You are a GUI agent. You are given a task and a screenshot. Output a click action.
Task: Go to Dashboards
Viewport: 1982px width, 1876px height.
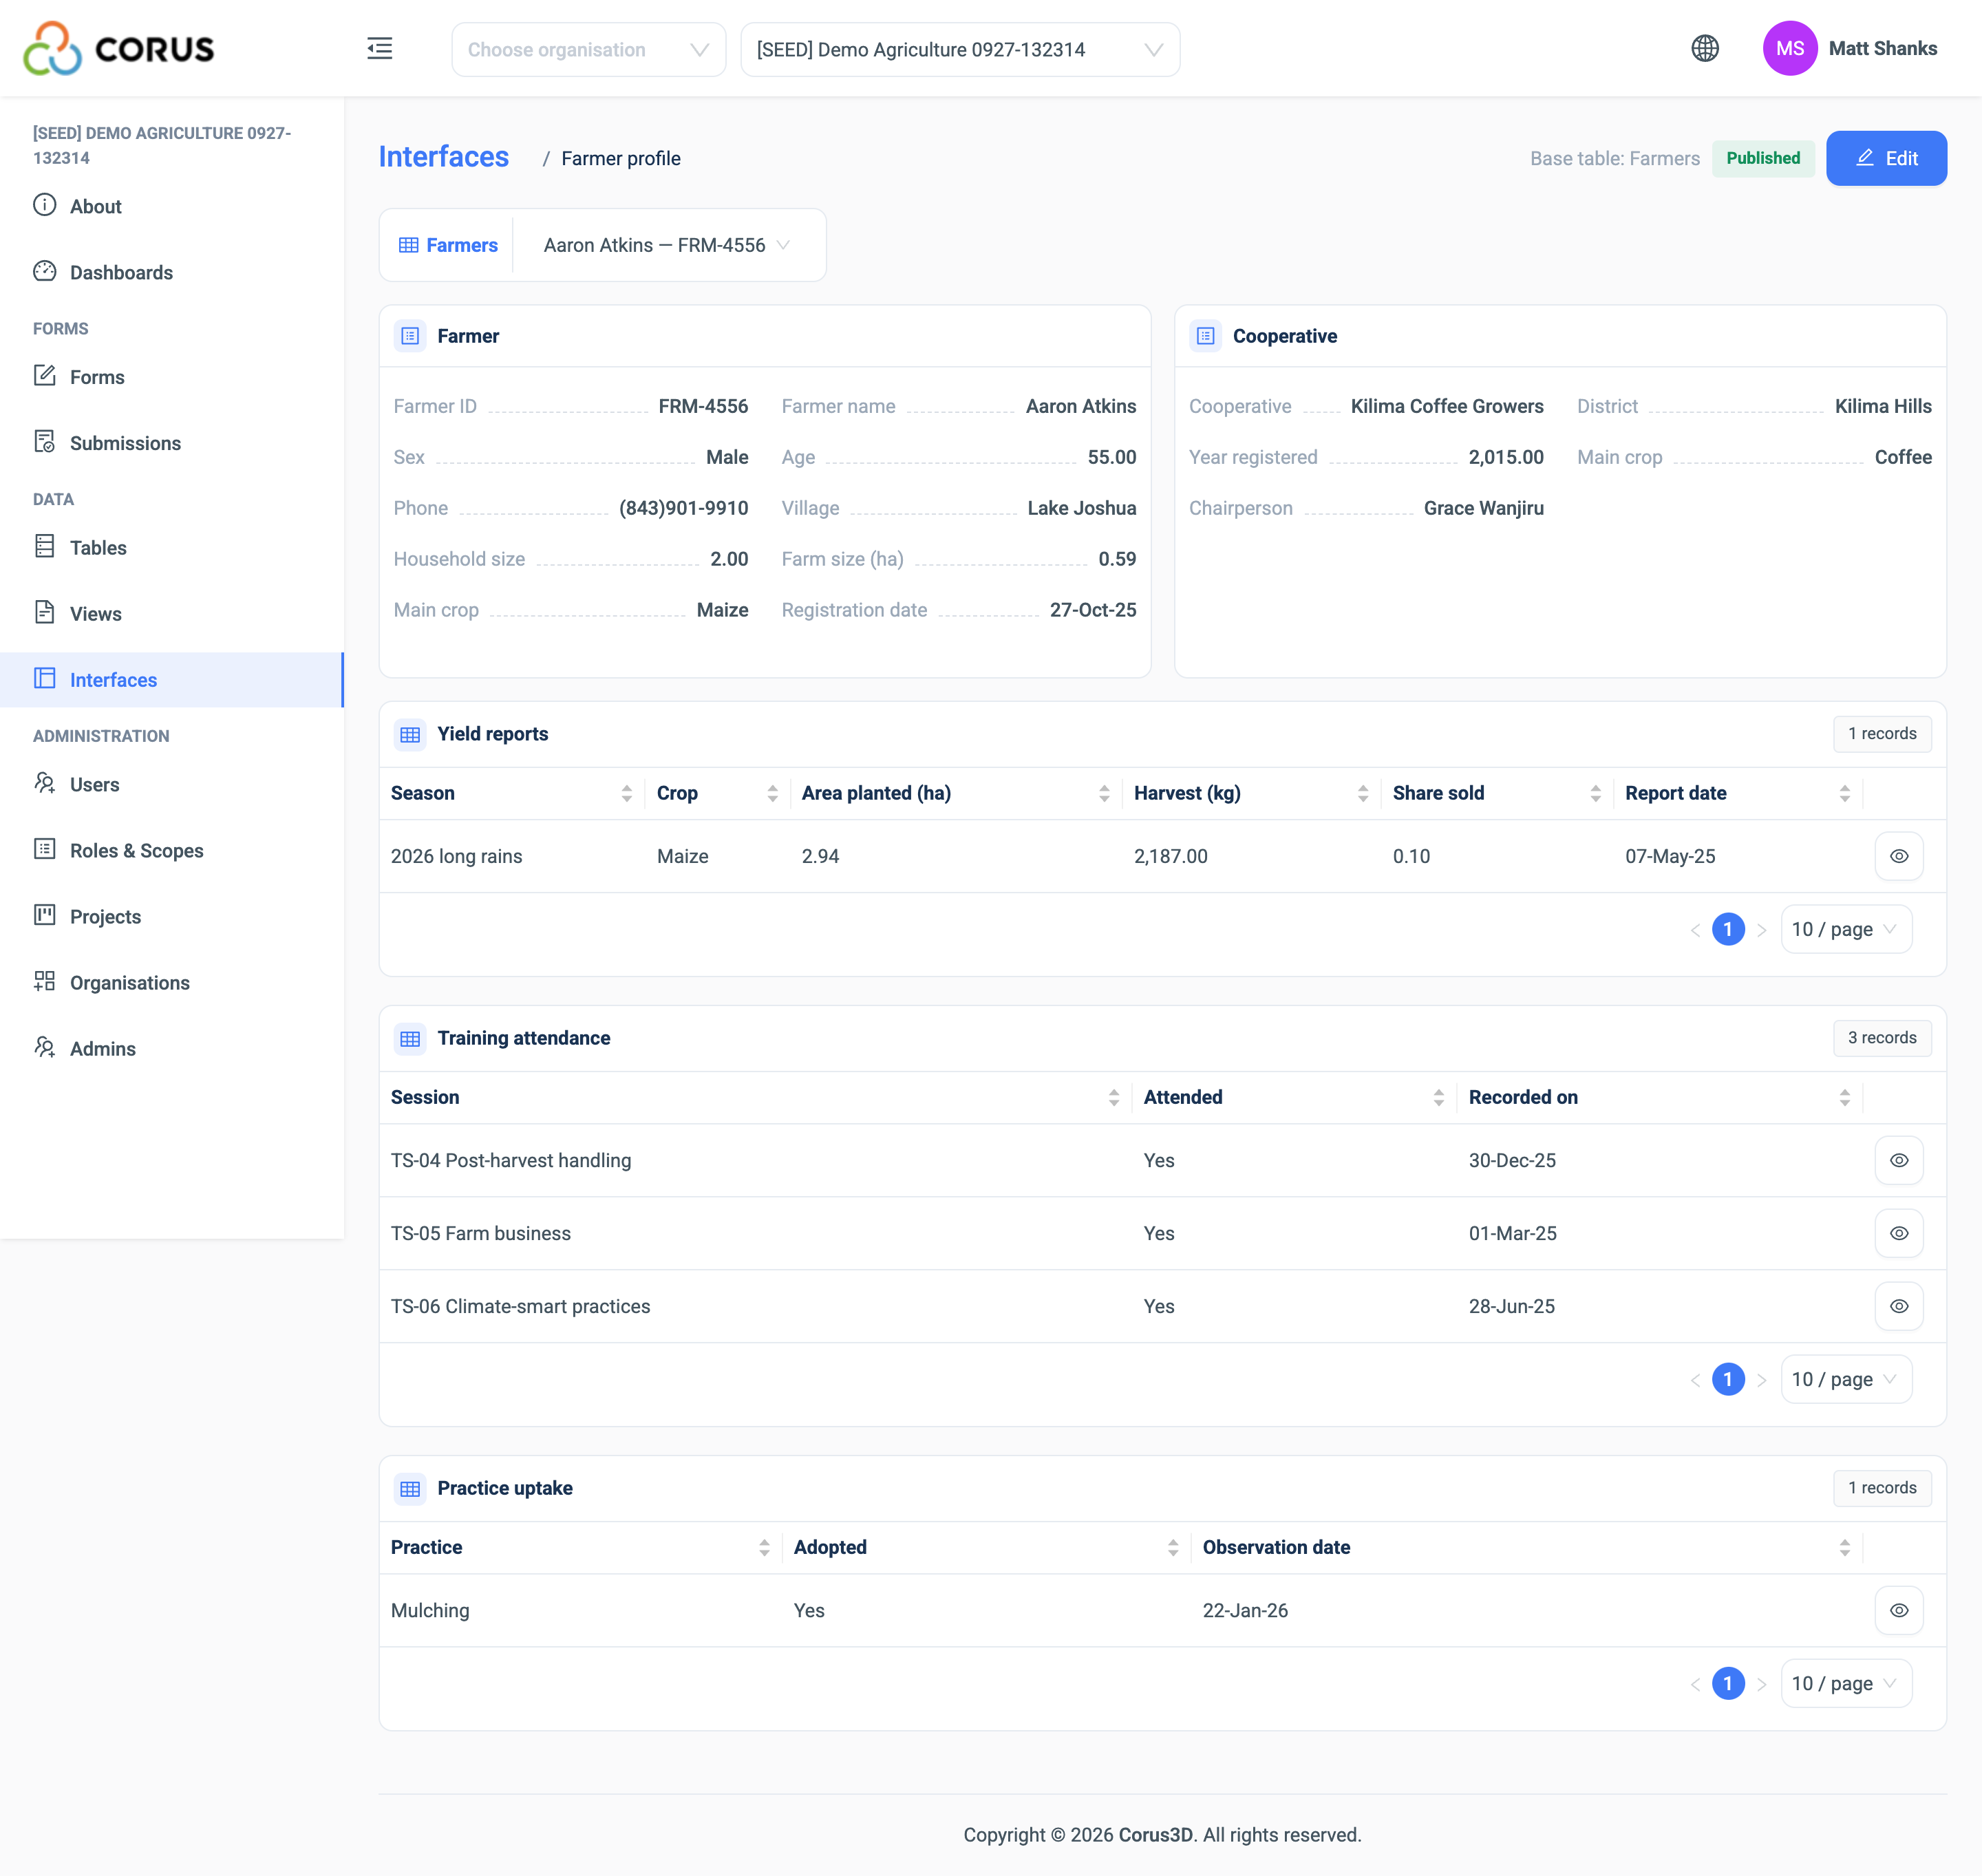pyautogui.click(x=172, y=272)
